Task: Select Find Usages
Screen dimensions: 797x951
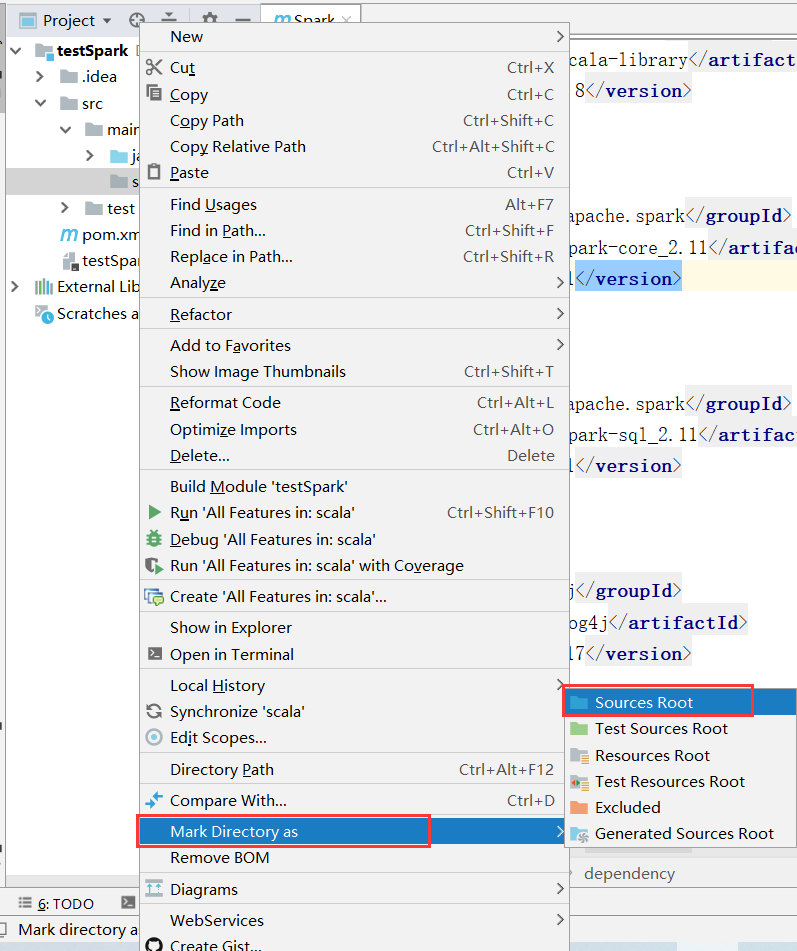Action: 354,205
